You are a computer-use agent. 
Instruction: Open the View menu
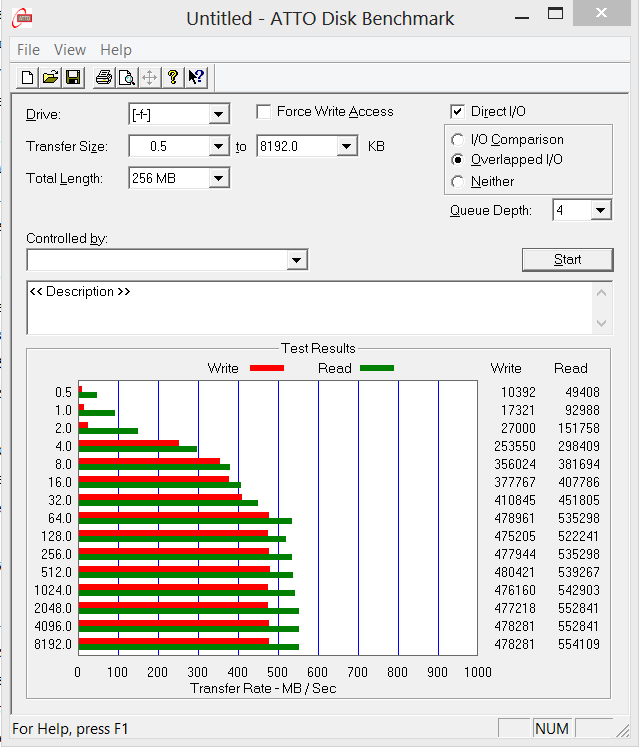(x=70, y=50)
